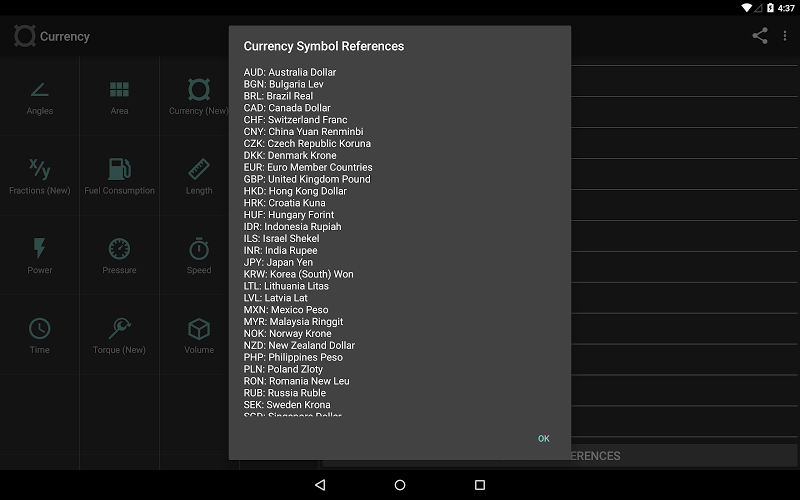Open the Fuel Consumption converter
This screenshot has width=800, height=500.
click(119, 176)
